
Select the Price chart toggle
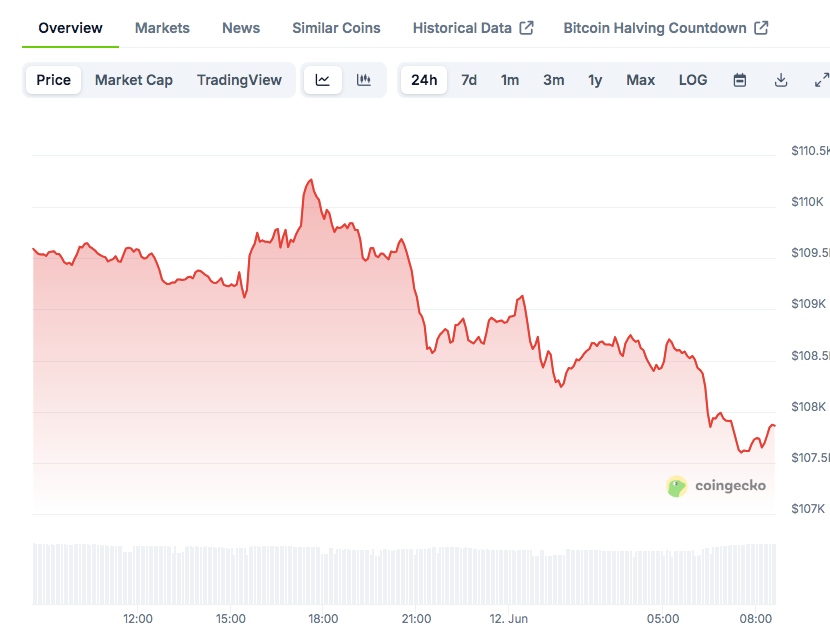click(54, 80)
